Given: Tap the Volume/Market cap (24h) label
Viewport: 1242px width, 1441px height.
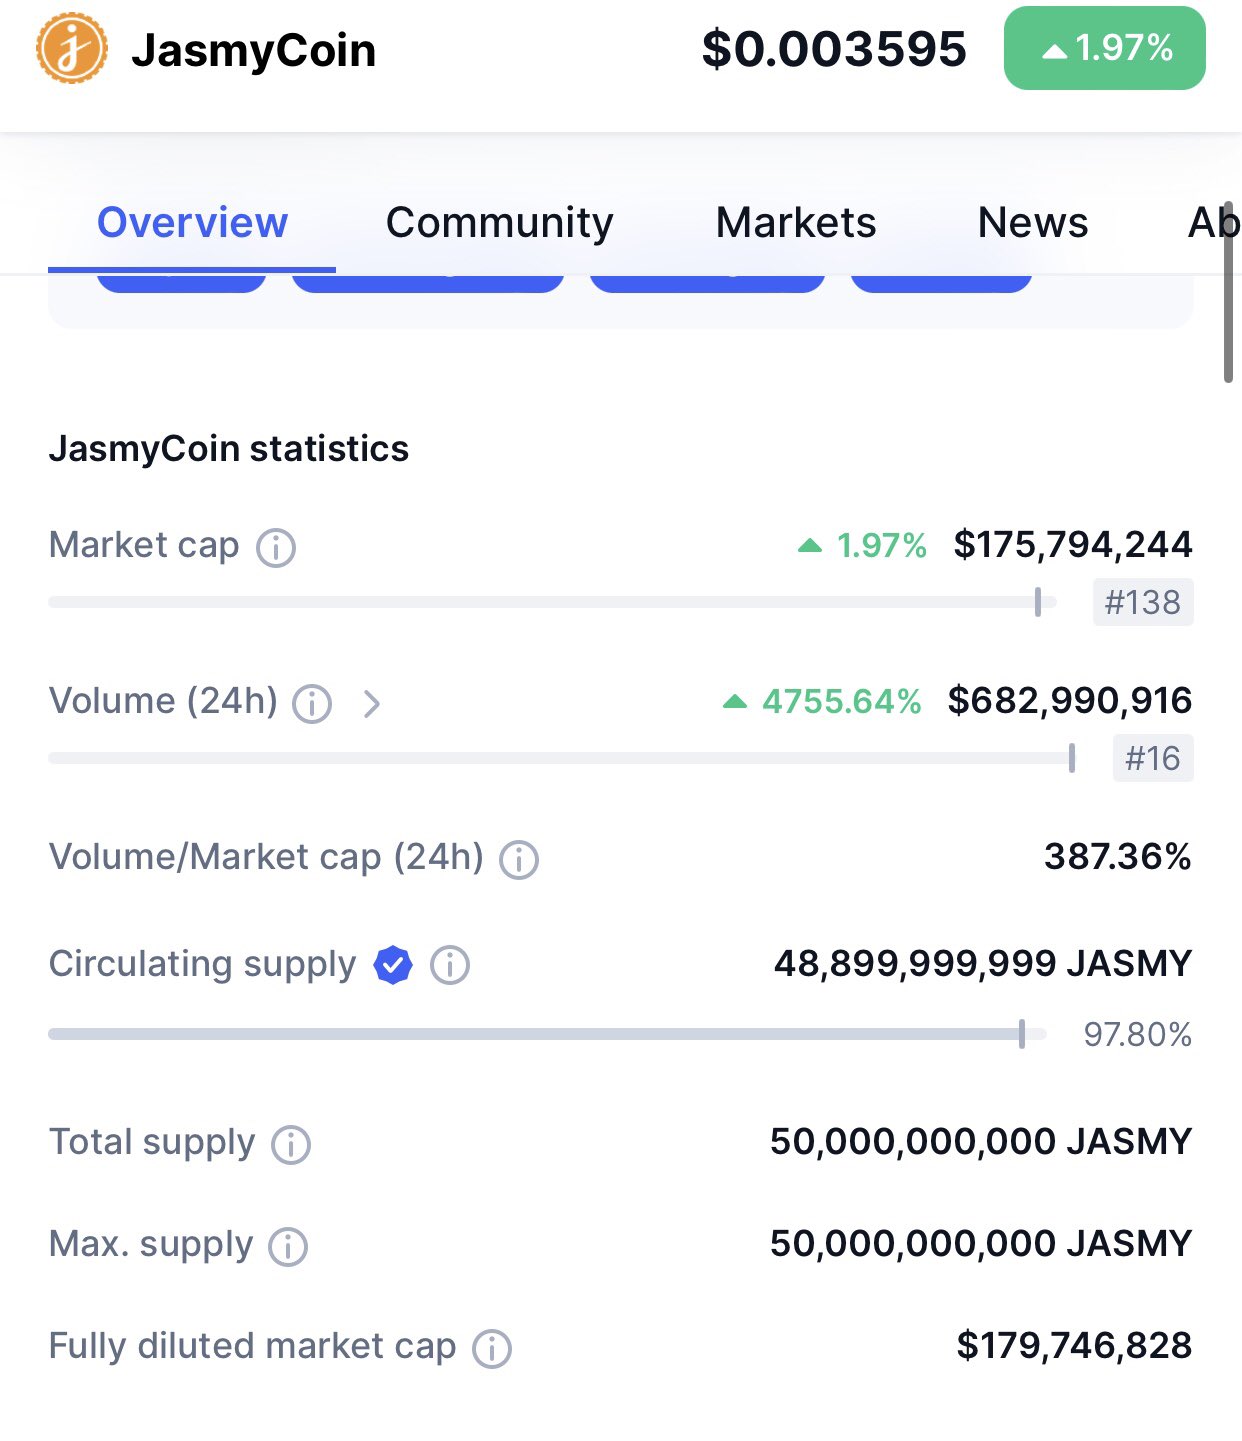Looking at the screenshot, I should [266, 857].
